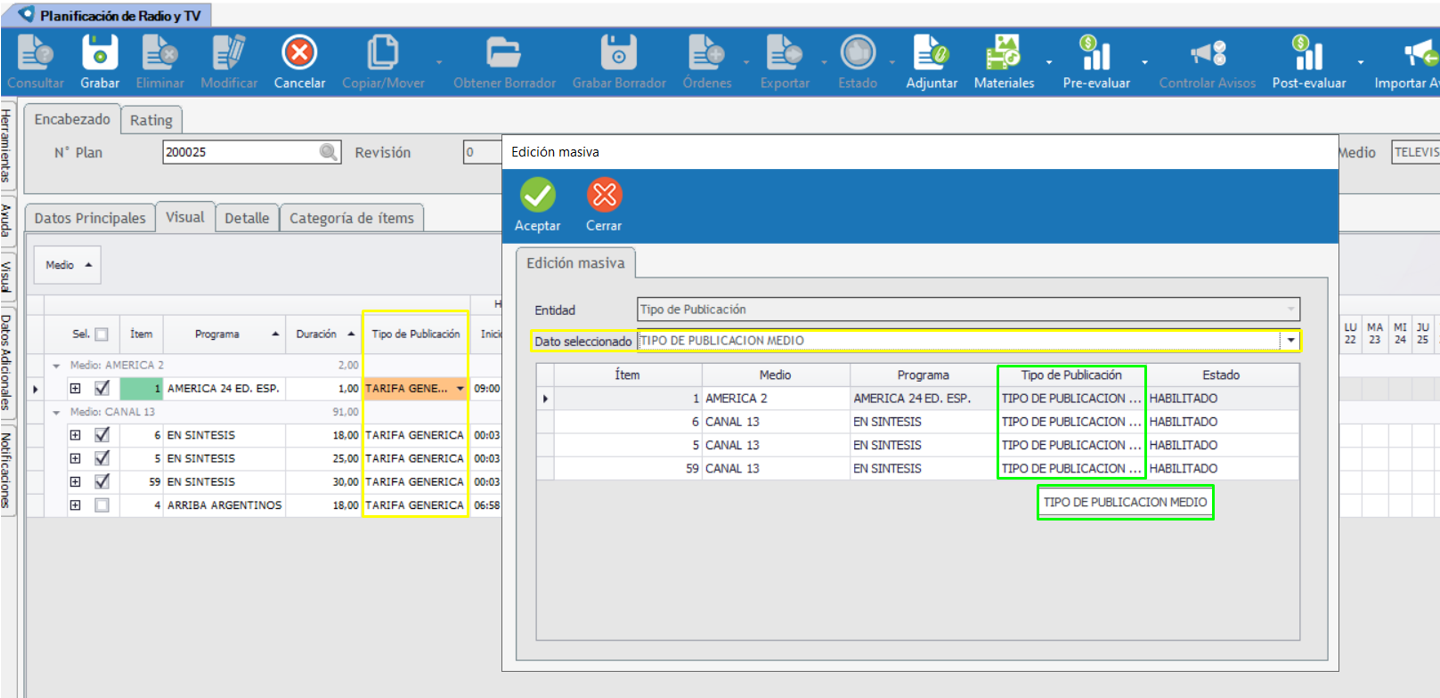Open the Entidad combo box

968,309
